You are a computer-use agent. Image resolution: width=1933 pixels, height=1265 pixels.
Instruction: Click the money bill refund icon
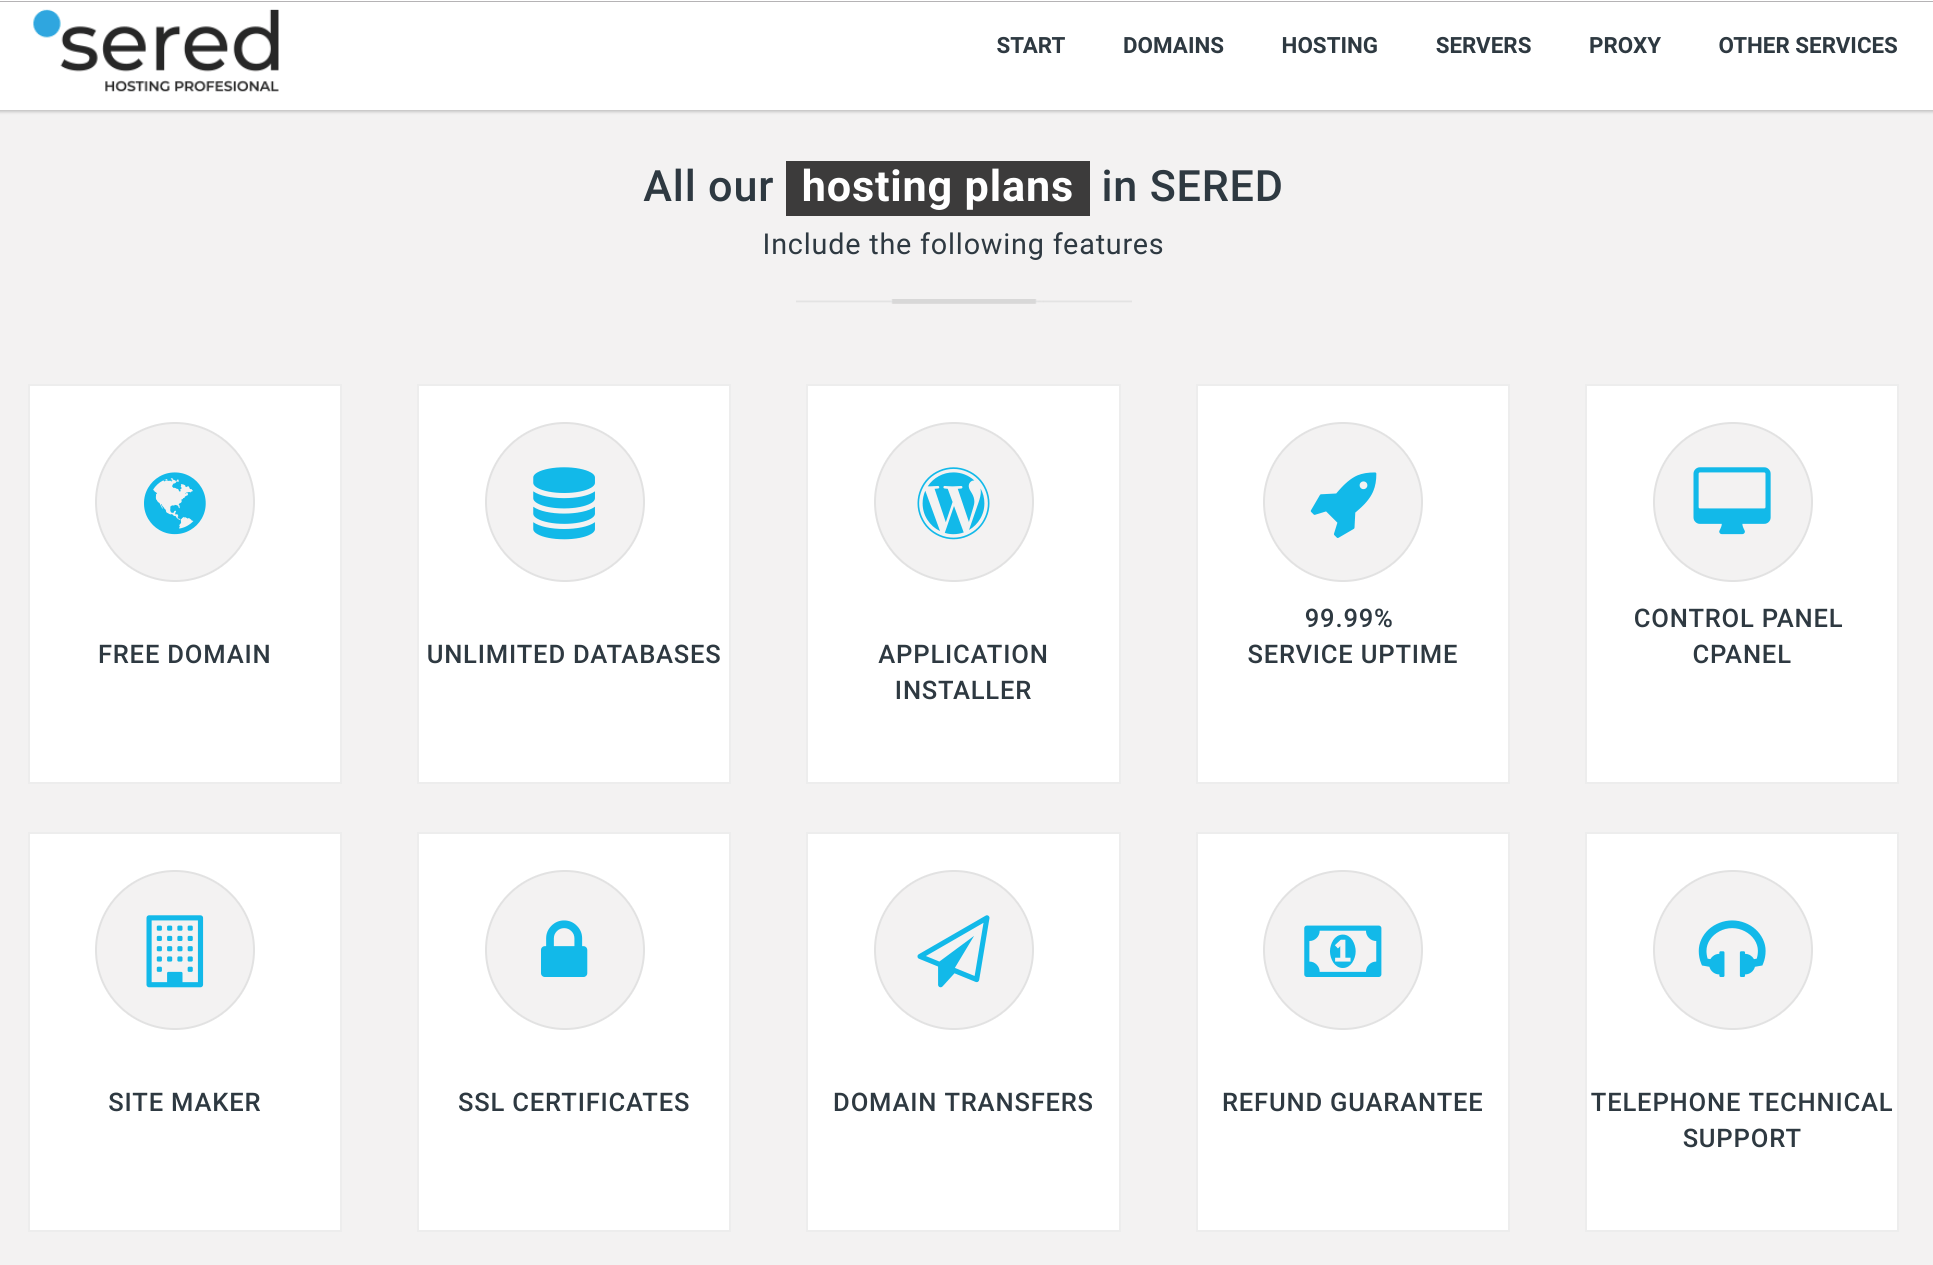coord(1343,951)
